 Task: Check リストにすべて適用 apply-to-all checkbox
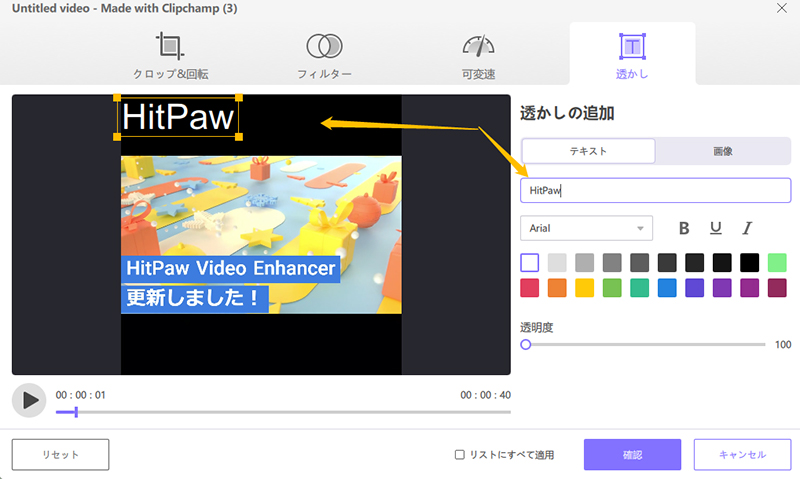pos(460,455)
